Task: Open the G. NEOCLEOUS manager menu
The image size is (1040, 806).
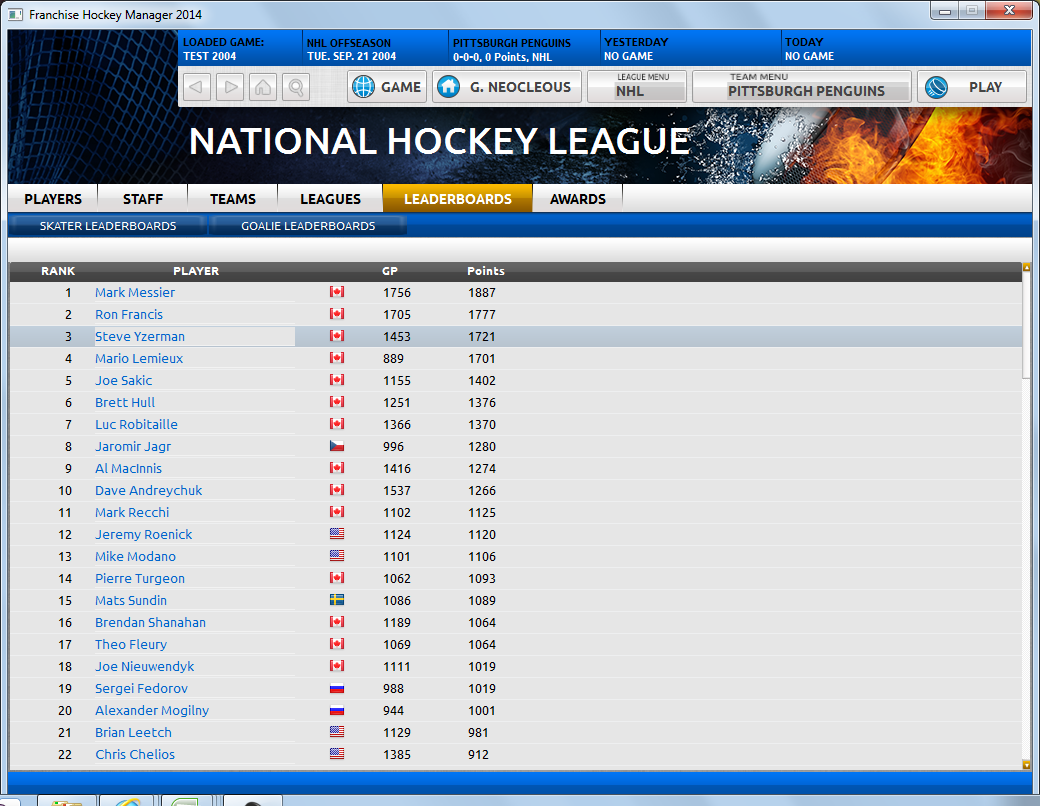Action: [507, 87]
